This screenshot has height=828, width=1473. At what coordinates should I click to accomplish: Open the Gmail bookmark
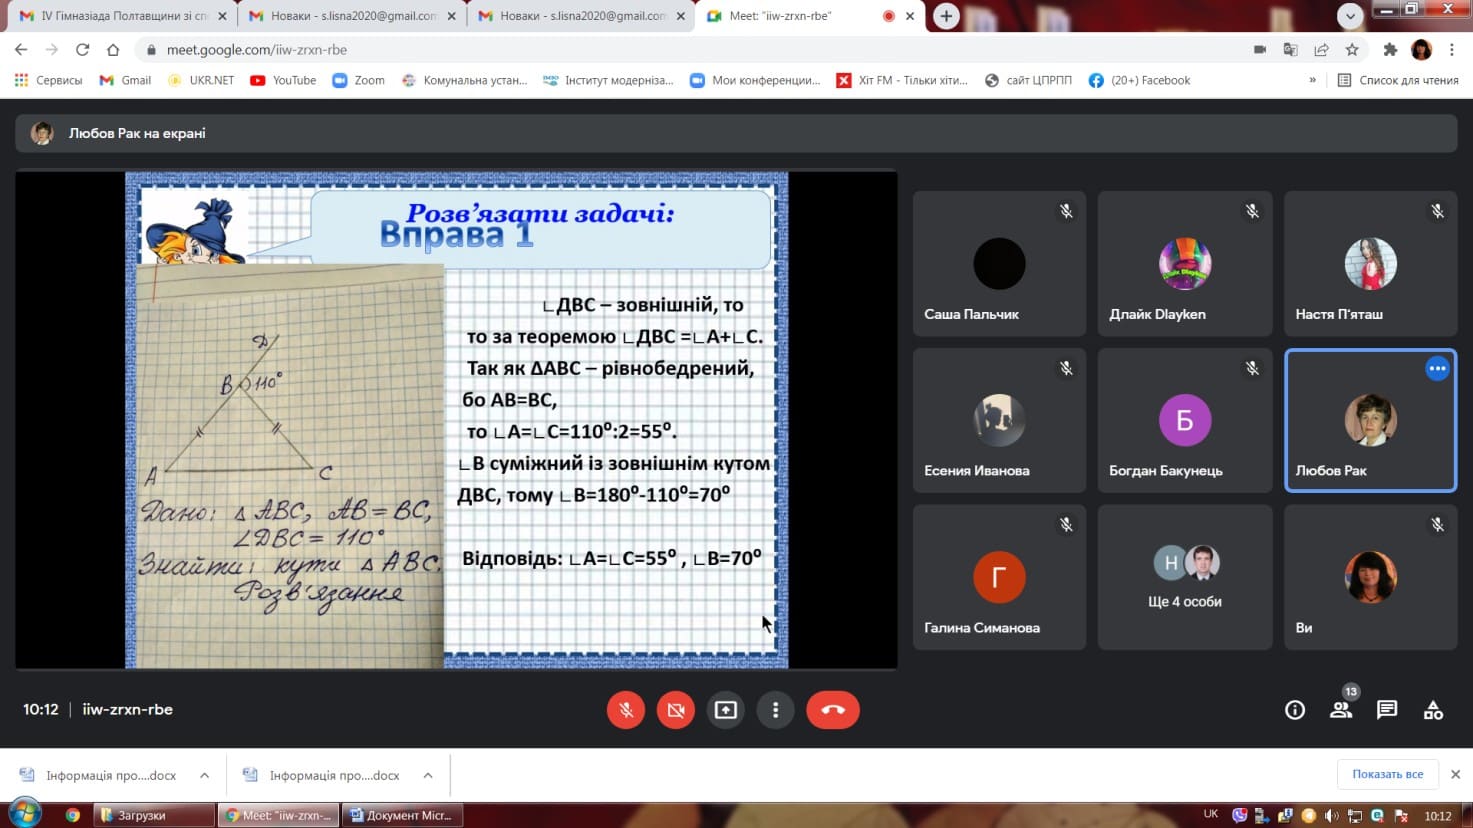point(126,80)
